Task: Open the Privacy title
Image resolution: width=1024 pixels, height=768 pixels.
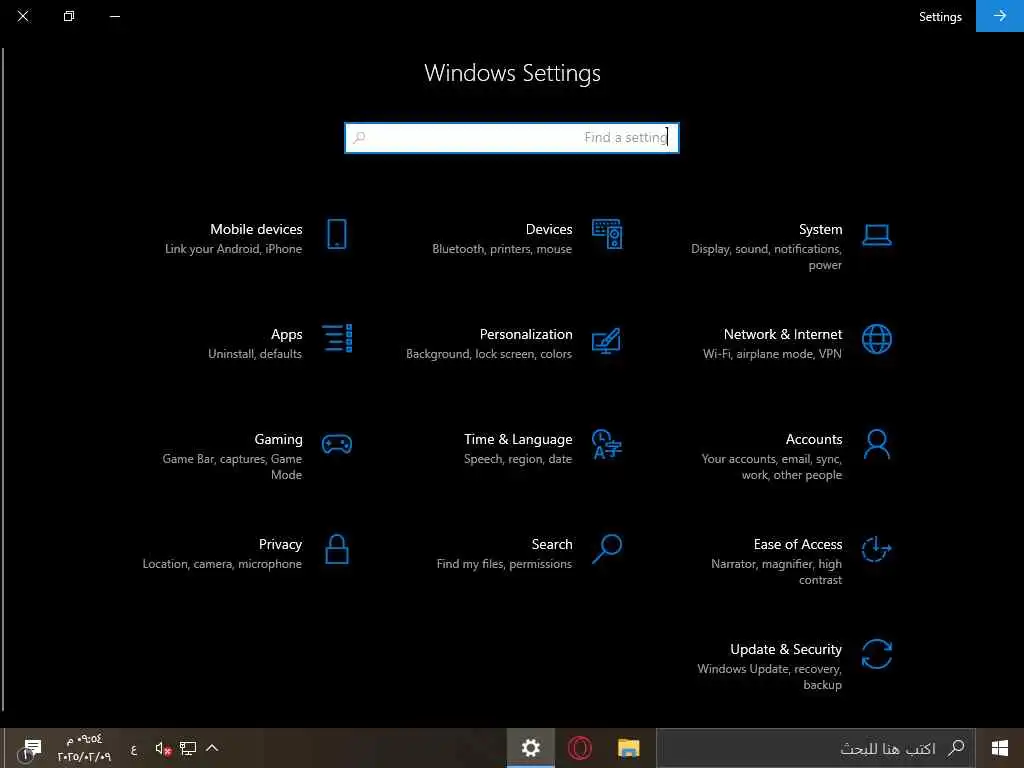Action: (x=280, y=545)
